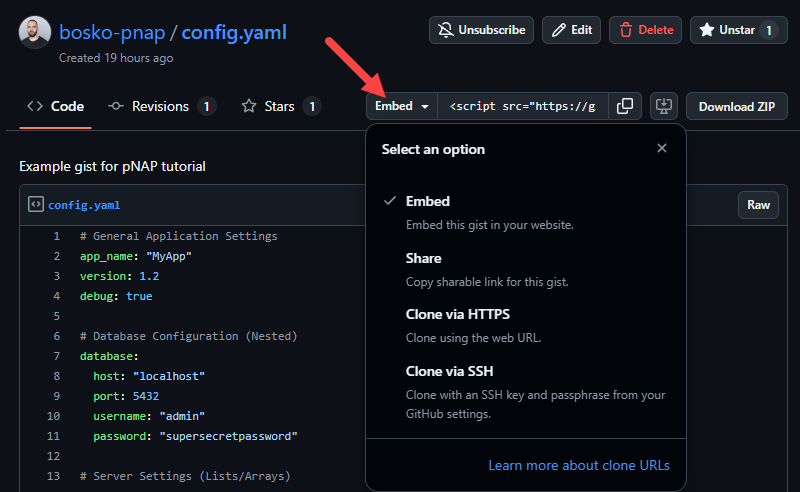Click the debug value true
Viewport: 800px width, 492px height.
139,296
